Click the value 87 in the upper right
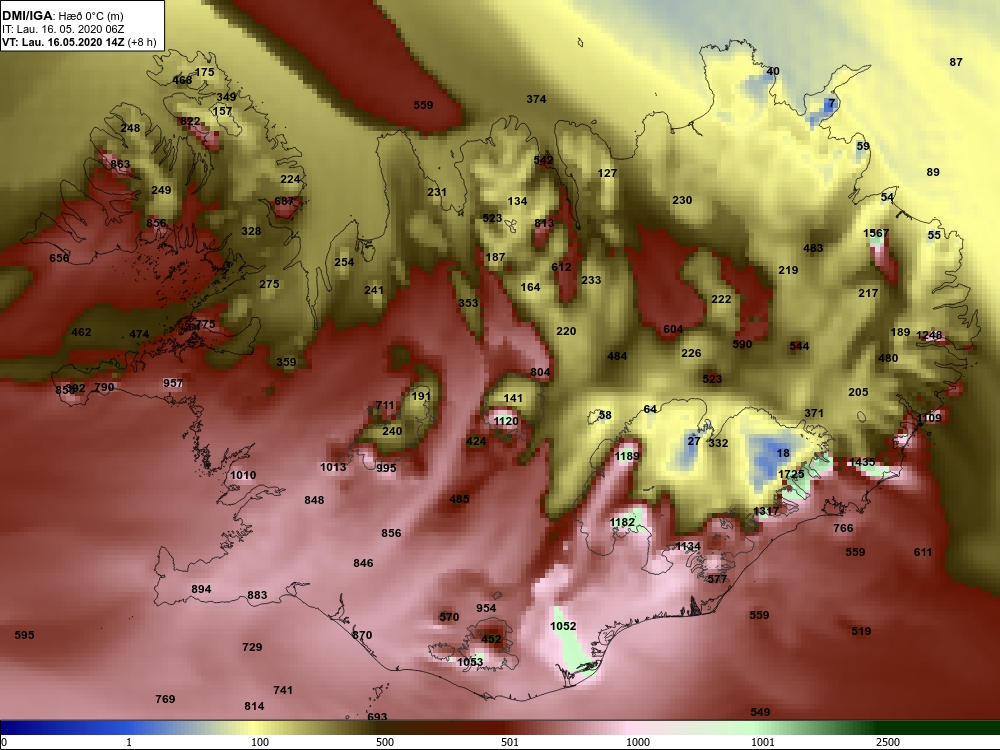The height and width of the screenshot is (750, 1000). pyautogui.click(x=955, y=62)
